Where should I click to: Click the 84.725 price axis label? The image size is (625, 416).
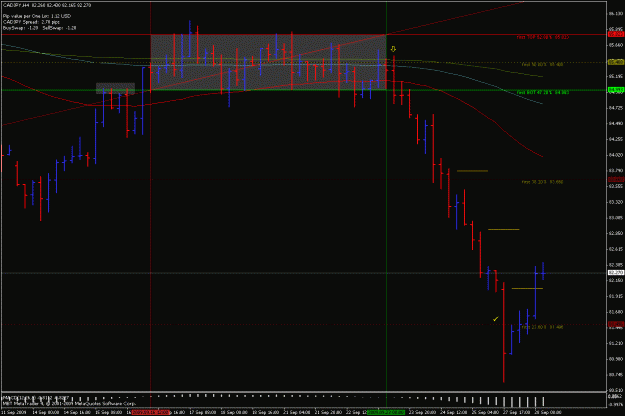tap(616, 108)
